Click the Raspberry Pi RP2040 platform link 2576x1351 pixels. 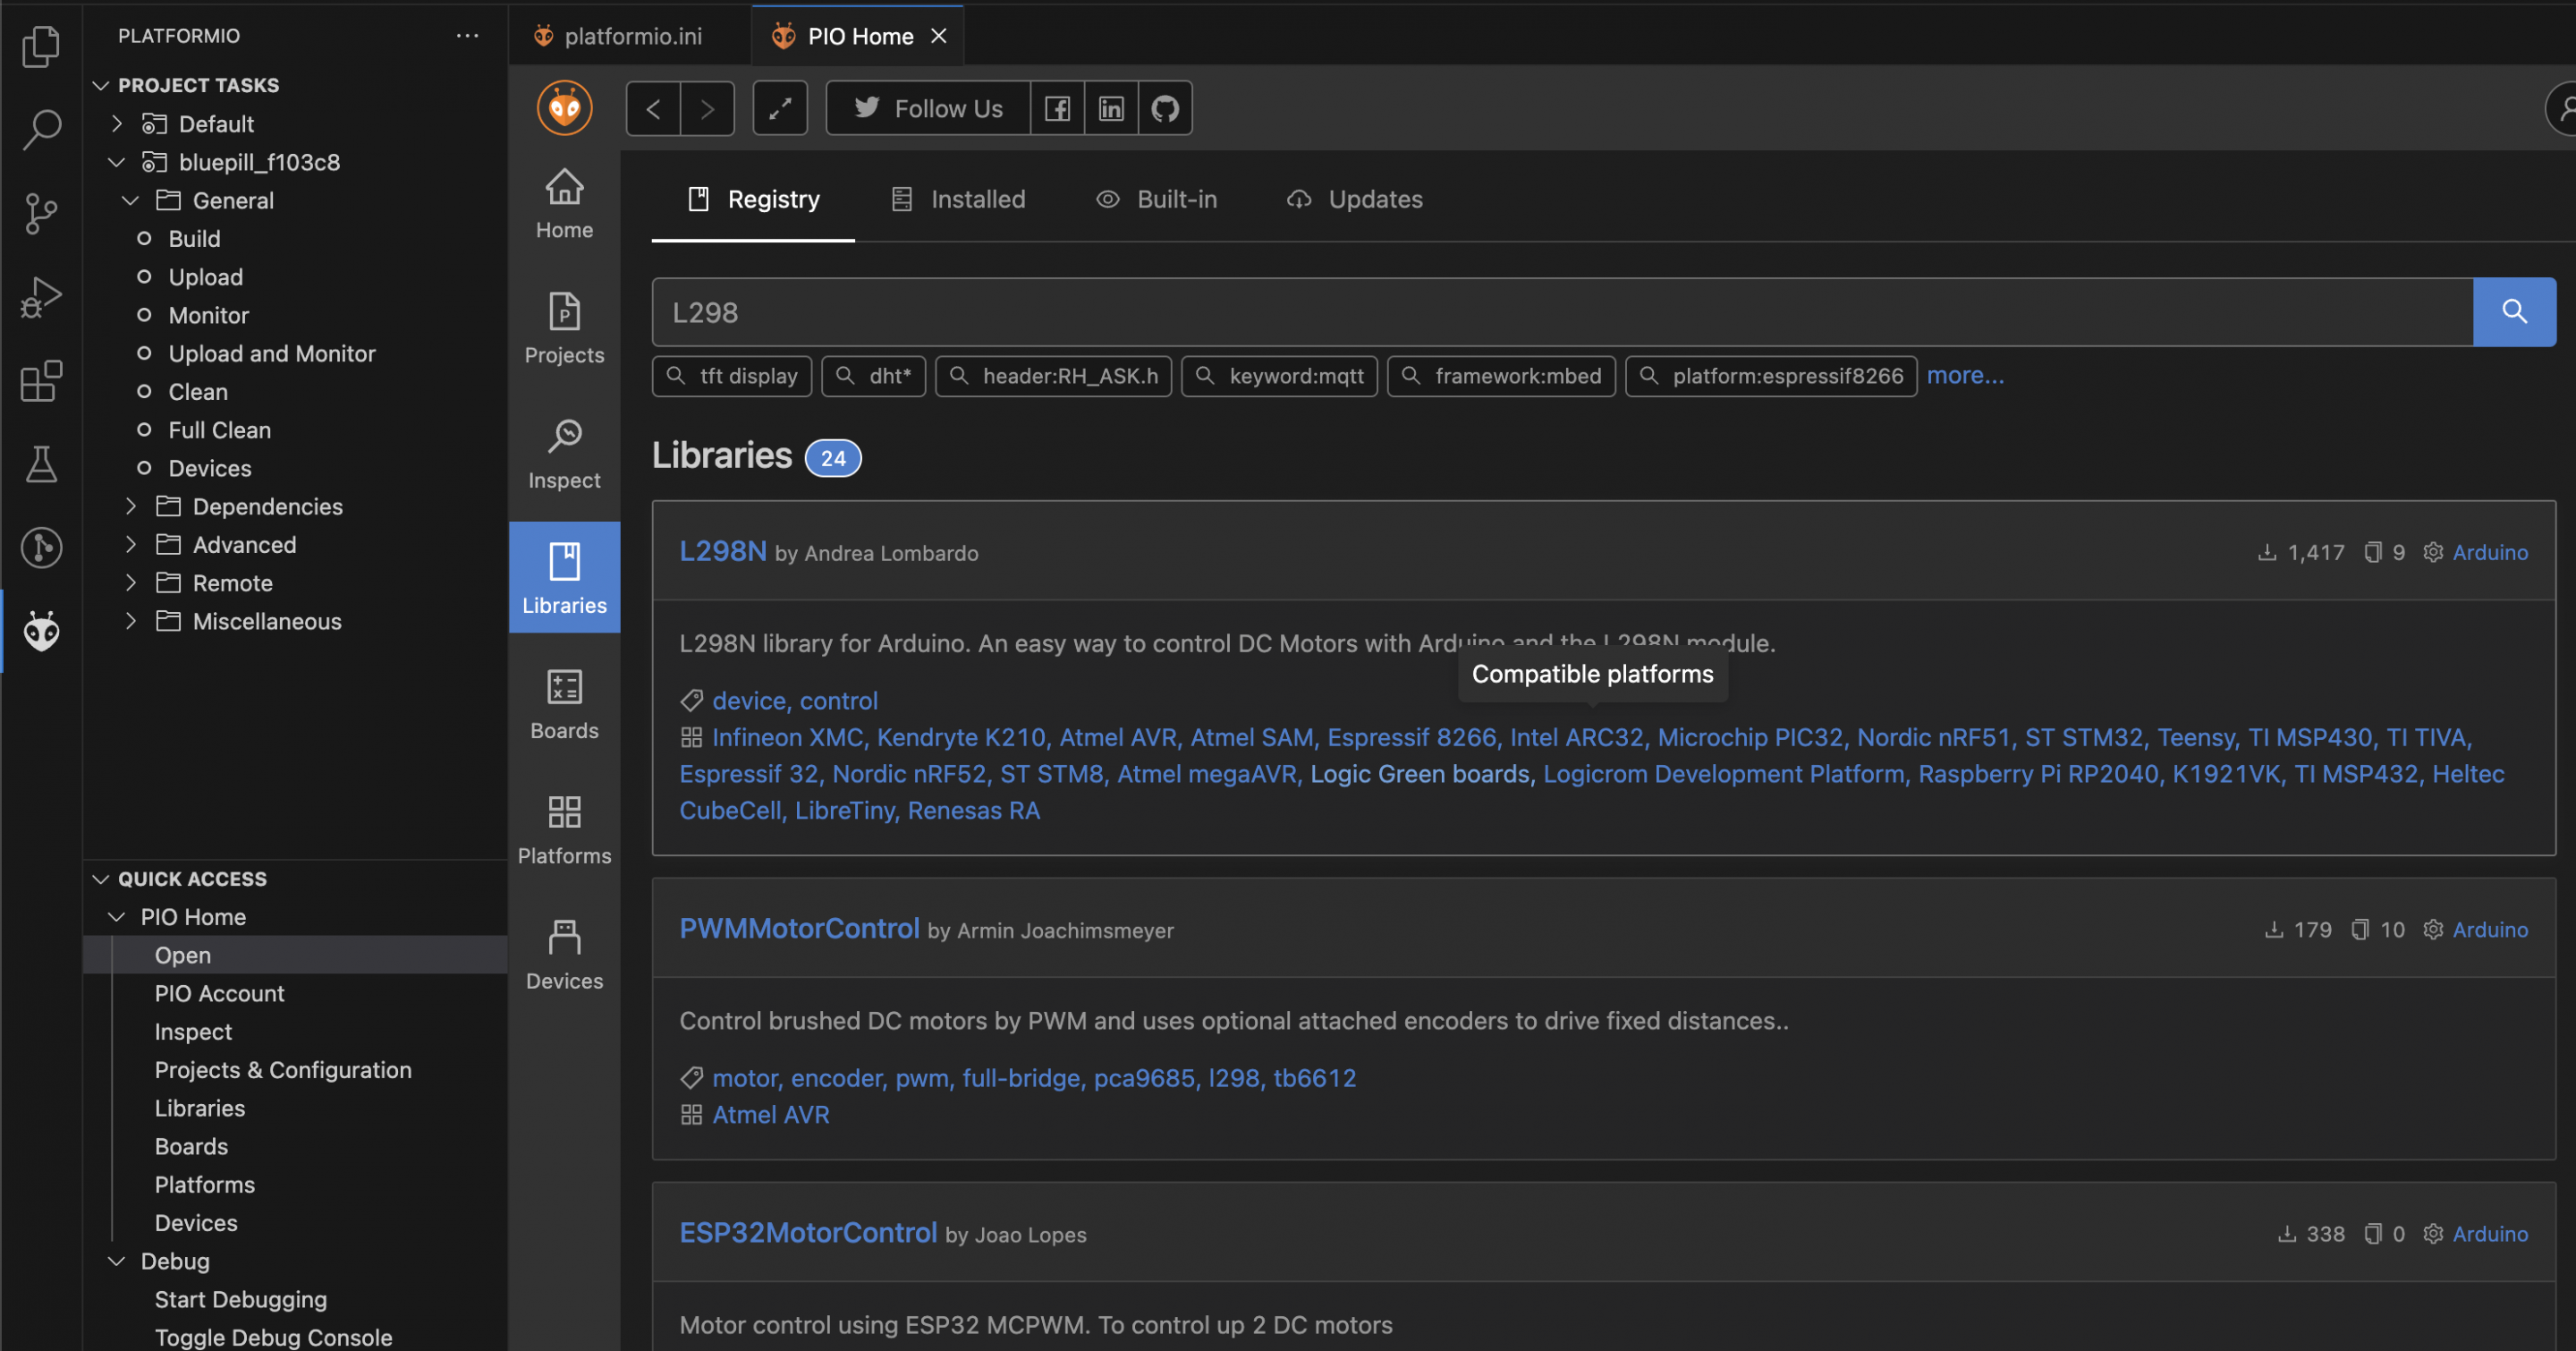[x=2038, y=773]
